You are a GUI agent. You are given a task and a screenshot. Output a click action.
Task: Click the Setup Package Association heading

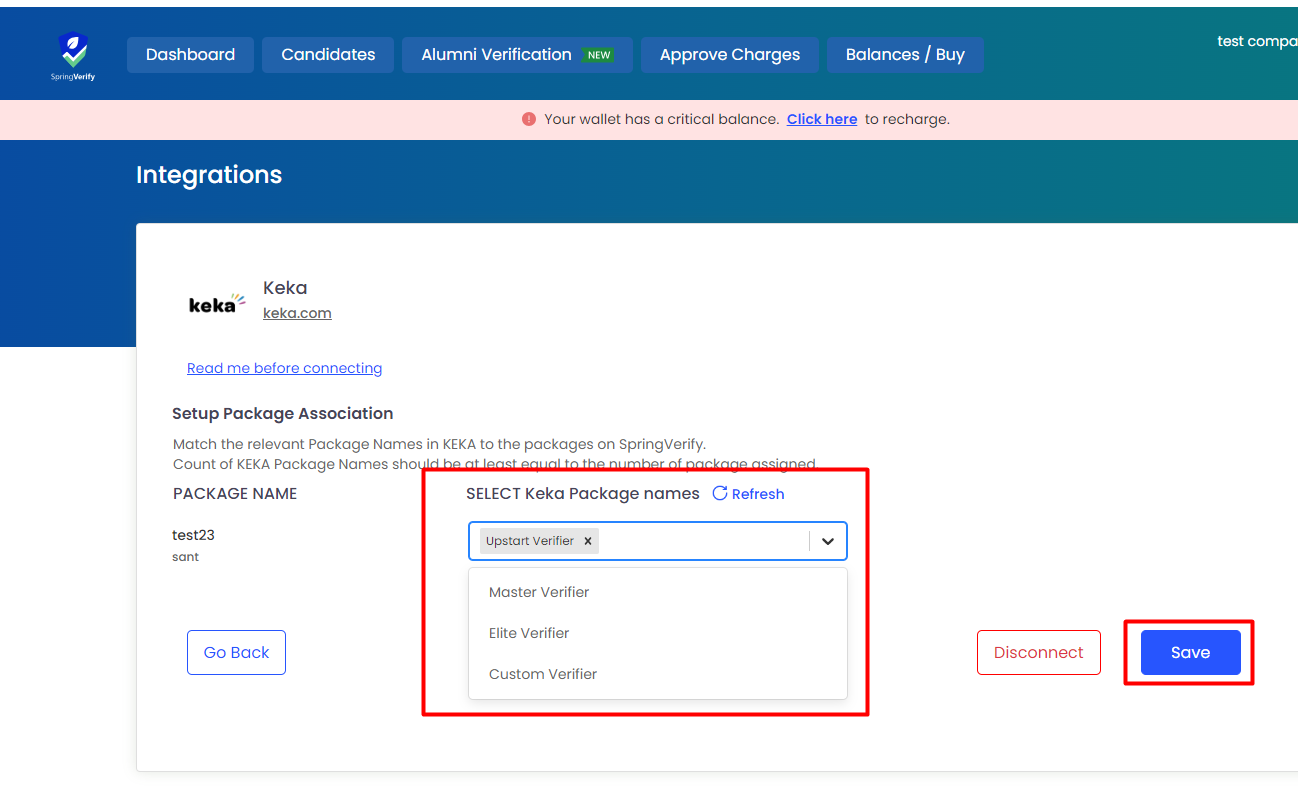pyautogui.click(x=282, y=413)
